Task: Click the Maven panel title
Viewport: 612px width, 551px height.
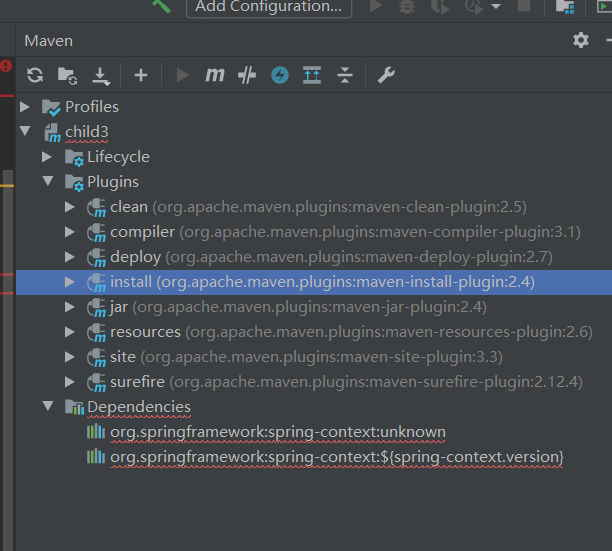Action: click(48, 41)
